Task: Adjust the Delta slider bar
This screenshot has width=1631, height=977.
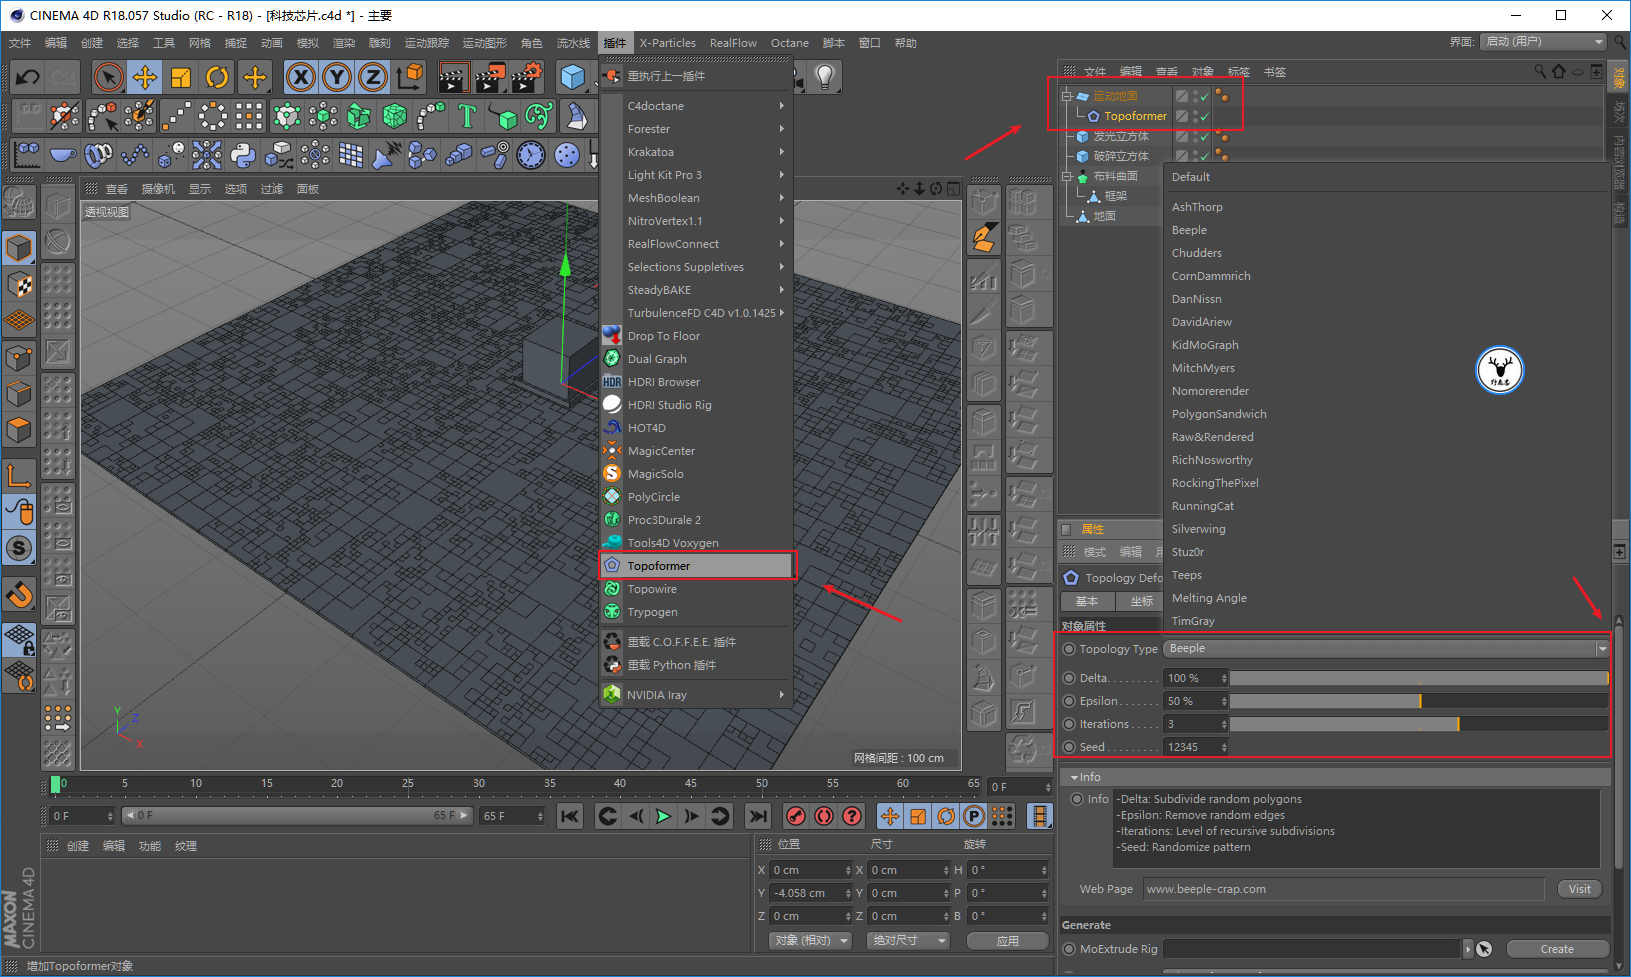Action: (x=1419, y=678)
